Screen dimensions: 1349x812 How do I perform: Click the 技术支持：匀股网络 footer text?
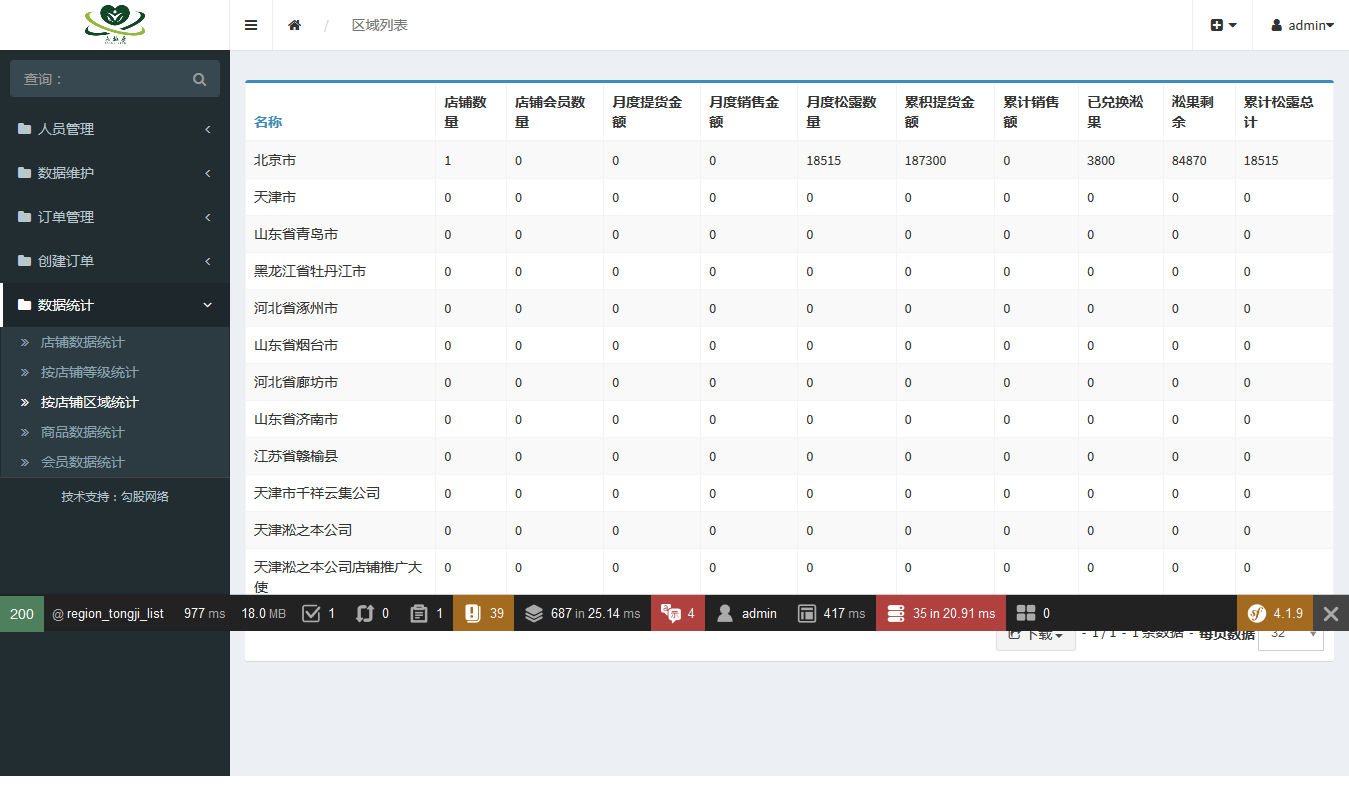click(115, 496)
